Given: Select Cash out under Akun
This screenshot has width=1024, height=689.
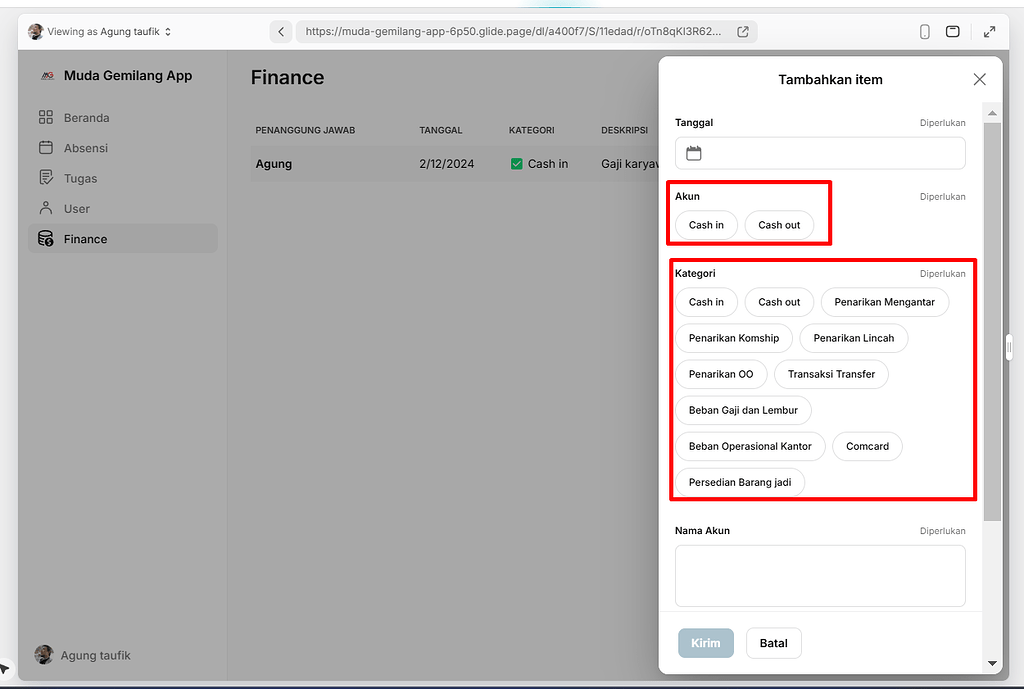Looking at the screenshot, I should [x=779, y=225].
